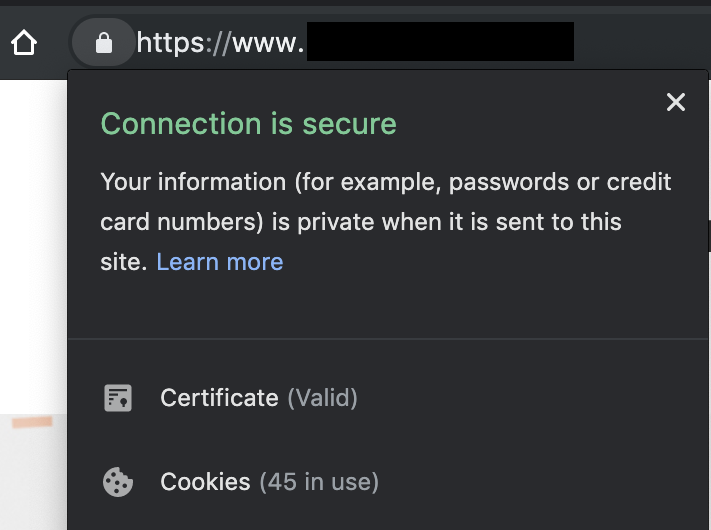
Task: Click the (Valid) certificate status text
Action: click(322, 398)
